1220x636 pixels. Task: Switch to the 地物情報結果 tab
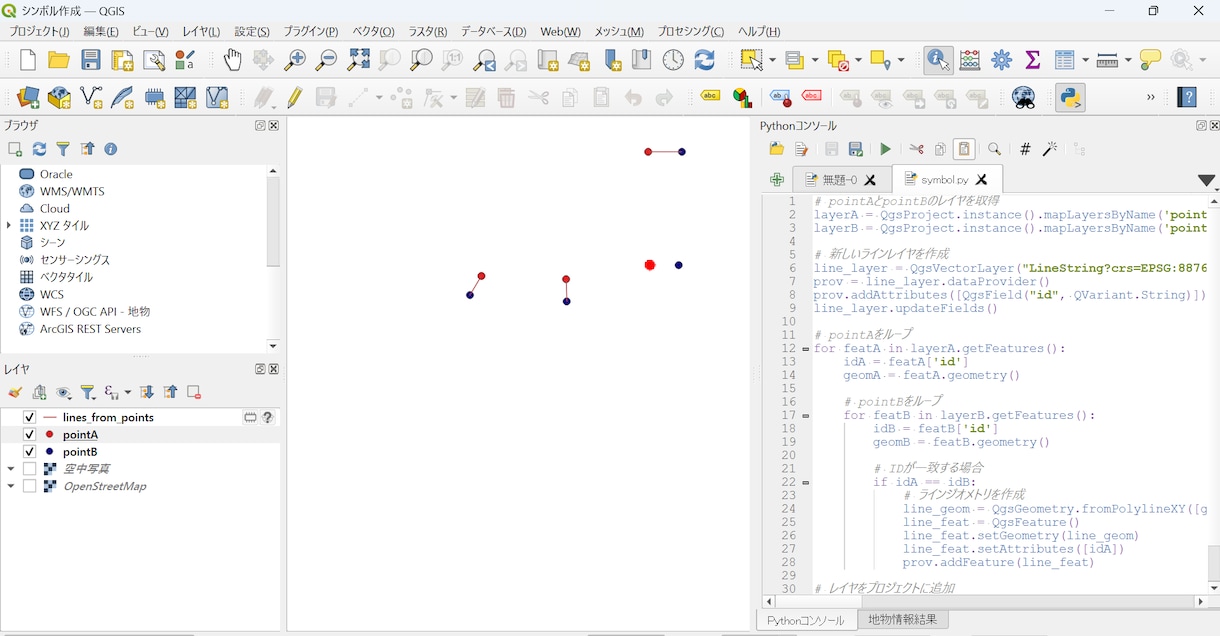tap(902, 620)
